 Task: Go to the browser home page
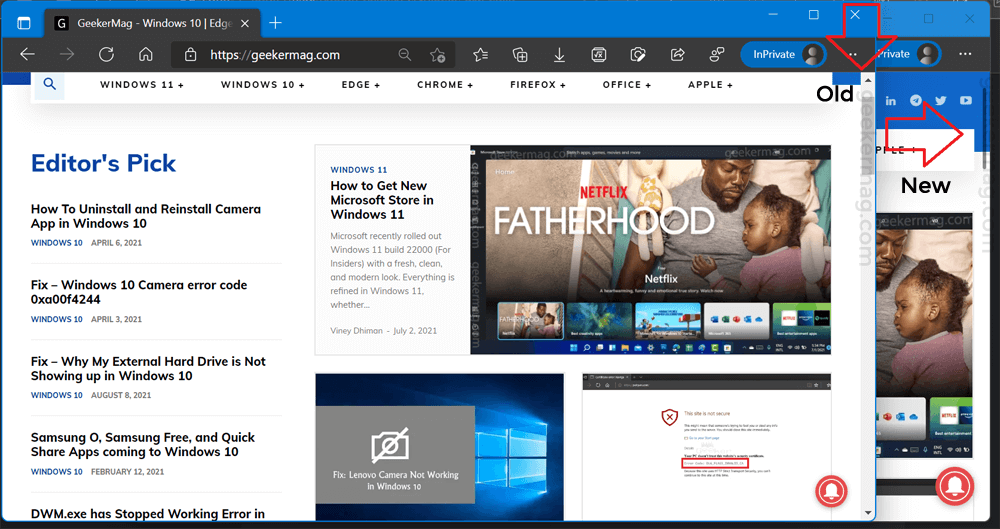145,55
